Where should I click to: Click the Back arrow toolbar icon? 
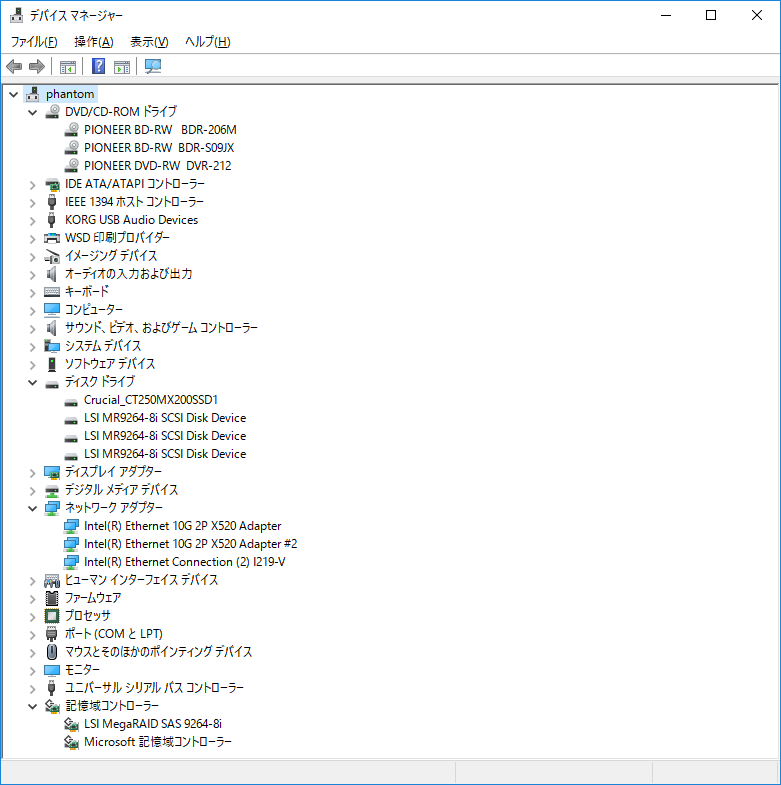click(14, 66)
